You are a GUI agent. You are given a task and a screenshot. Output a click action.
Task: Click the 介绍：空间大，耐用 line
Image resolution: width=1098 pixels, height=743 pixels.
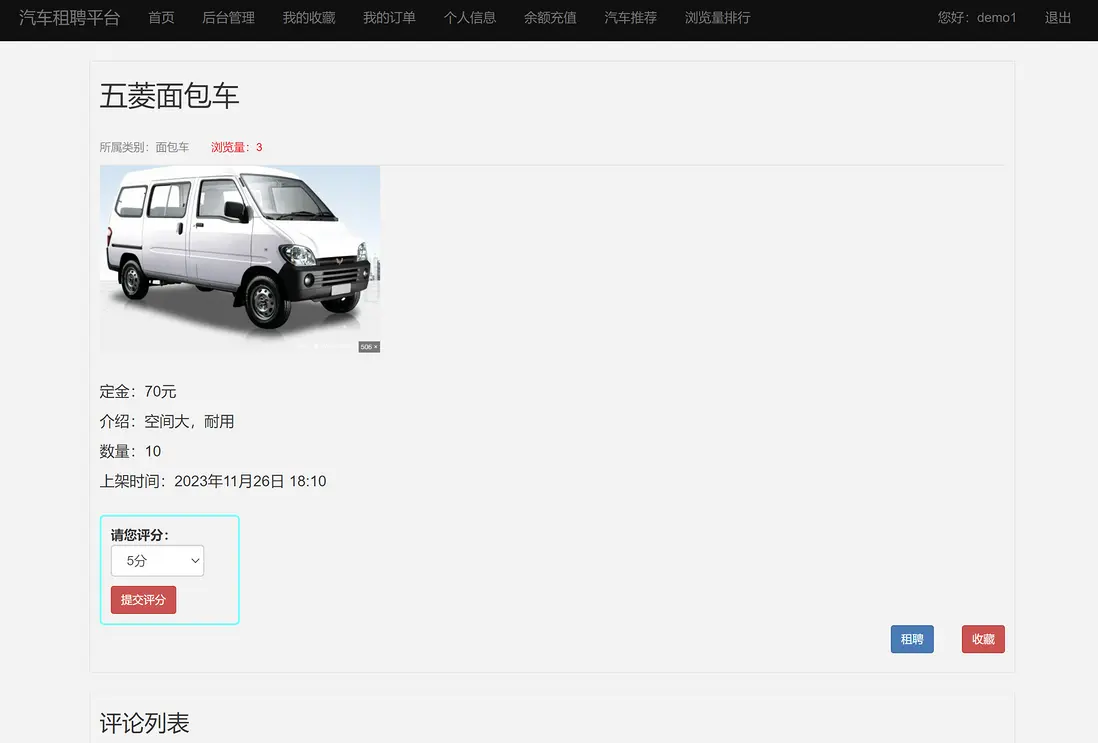click(x=167, y=422)
